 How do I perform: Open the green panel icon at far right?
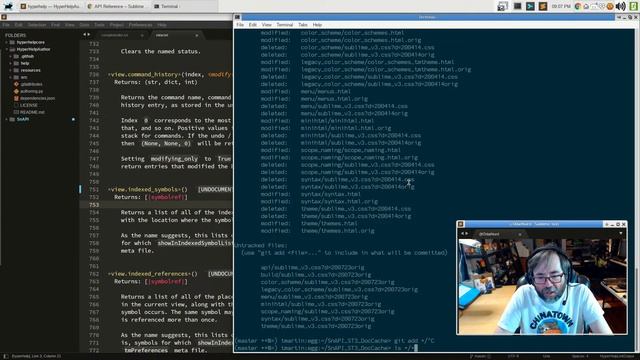(x=634, y=6)
